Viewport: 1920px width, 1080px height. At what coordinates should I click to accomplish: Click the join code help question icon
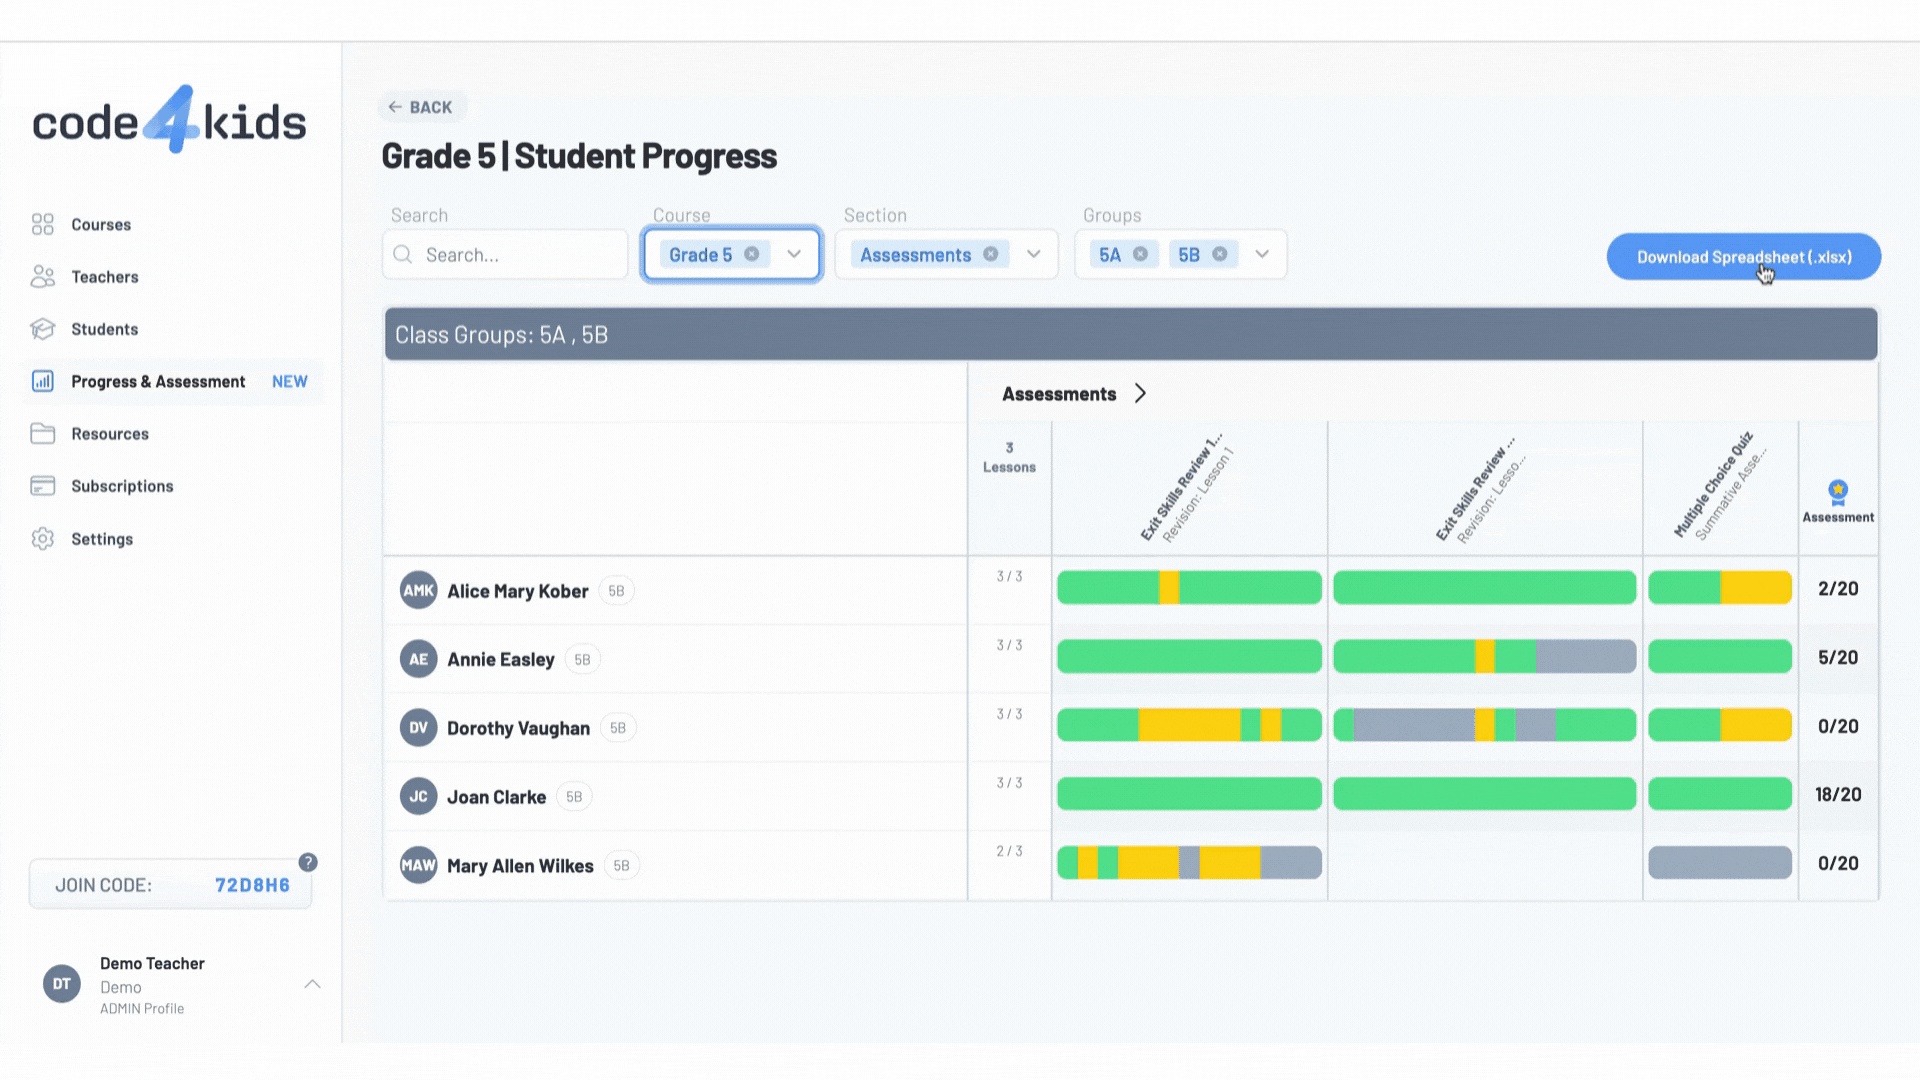click(x=308, y=862)
